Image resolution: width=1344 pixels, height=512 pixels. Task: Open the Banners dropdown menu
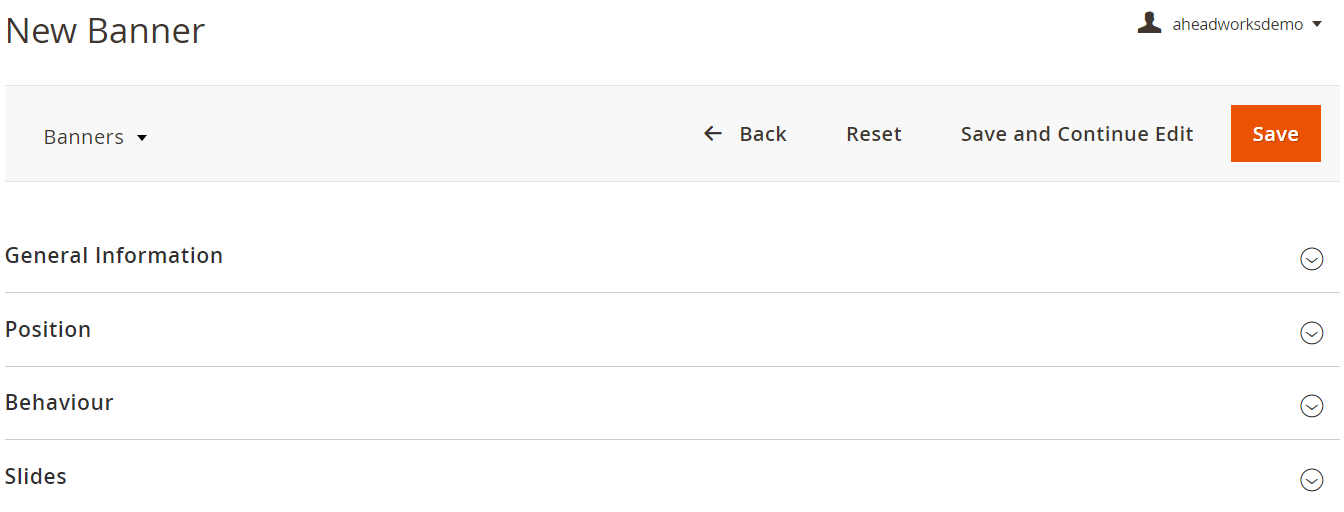point(96,137)
